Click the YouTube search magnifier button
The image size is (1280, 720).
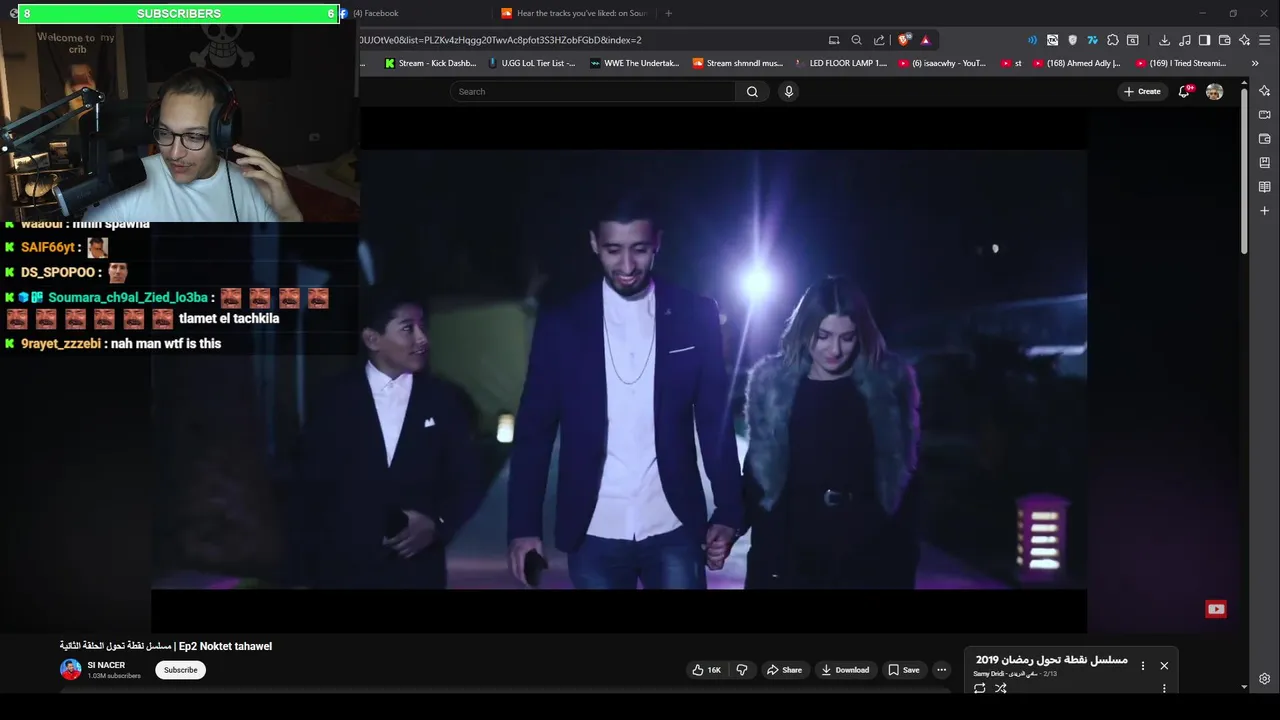(x=752, y=91)
